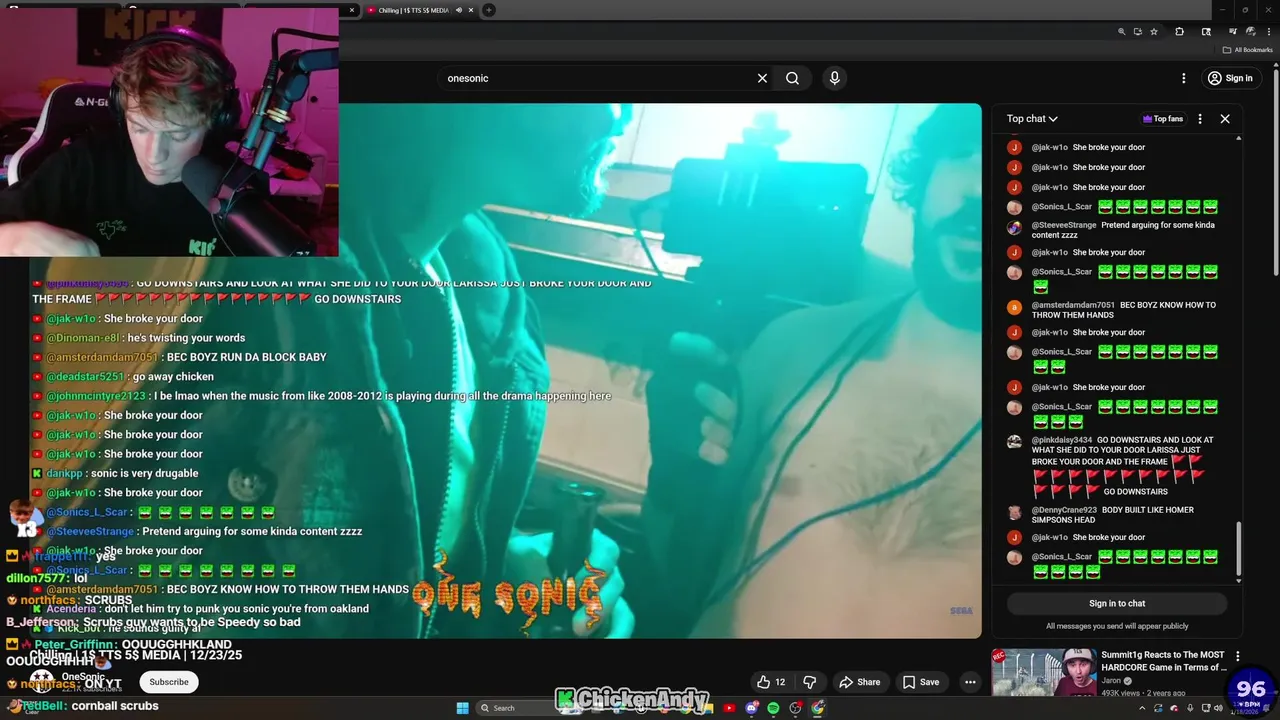Open Chrome from the taskbar

click(818, 708)
